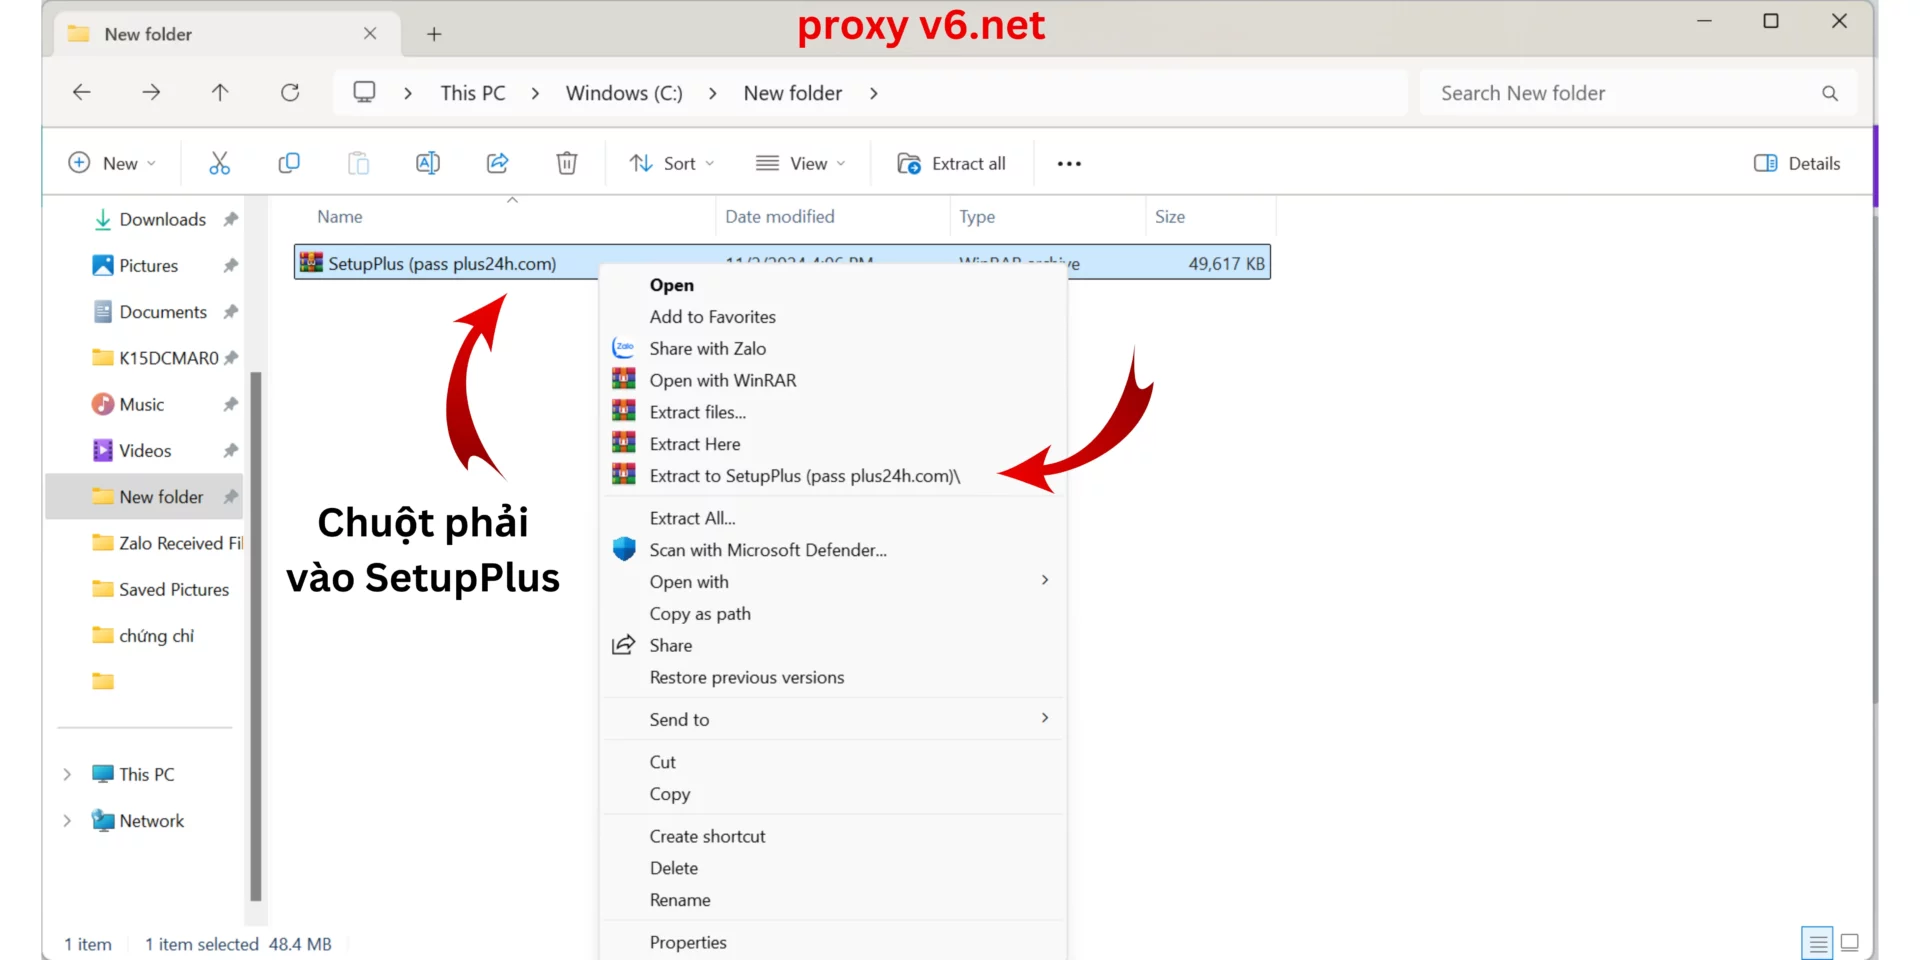This screenshot has width=1920, height=960.
Task: Open the See more three-dots menu
Action: click(x=1069, y=164)
